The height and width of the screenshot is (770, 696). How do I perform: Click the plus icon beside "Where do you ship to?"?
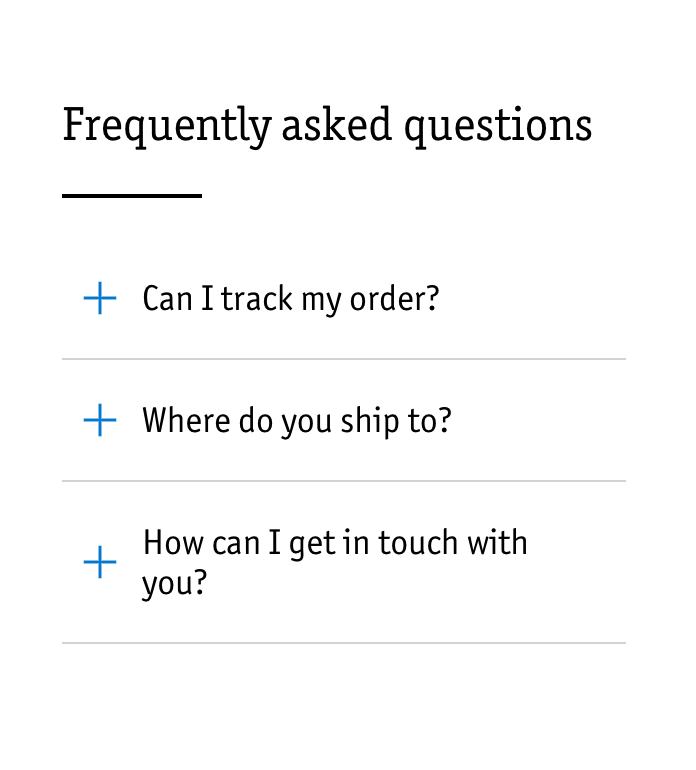pos(100,420)
